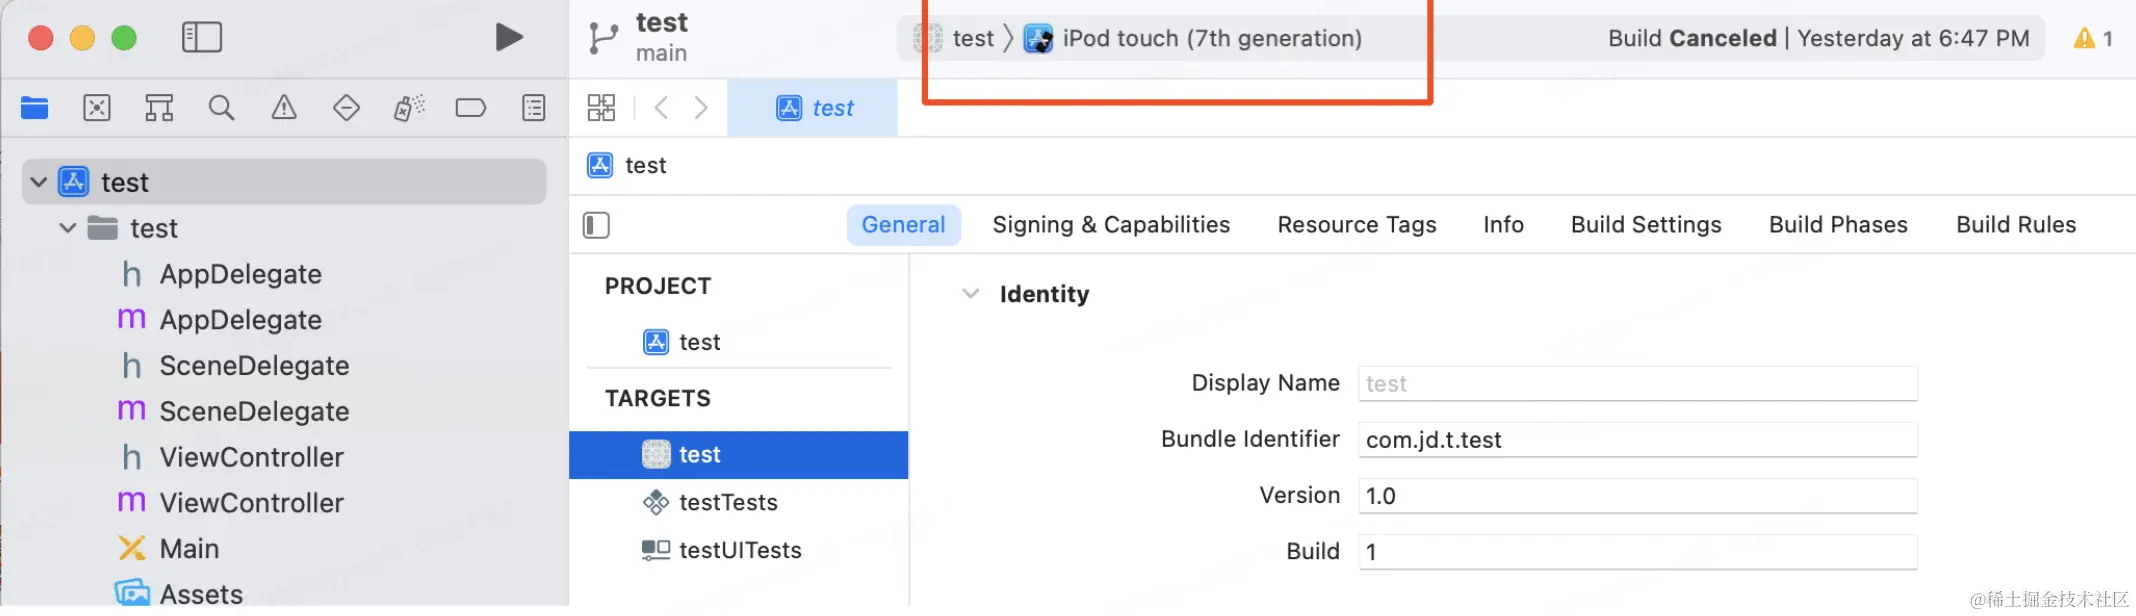This screenshot has height=616, width=2136.
Task: Collapse the Identity section
Action: pos(970,294)
